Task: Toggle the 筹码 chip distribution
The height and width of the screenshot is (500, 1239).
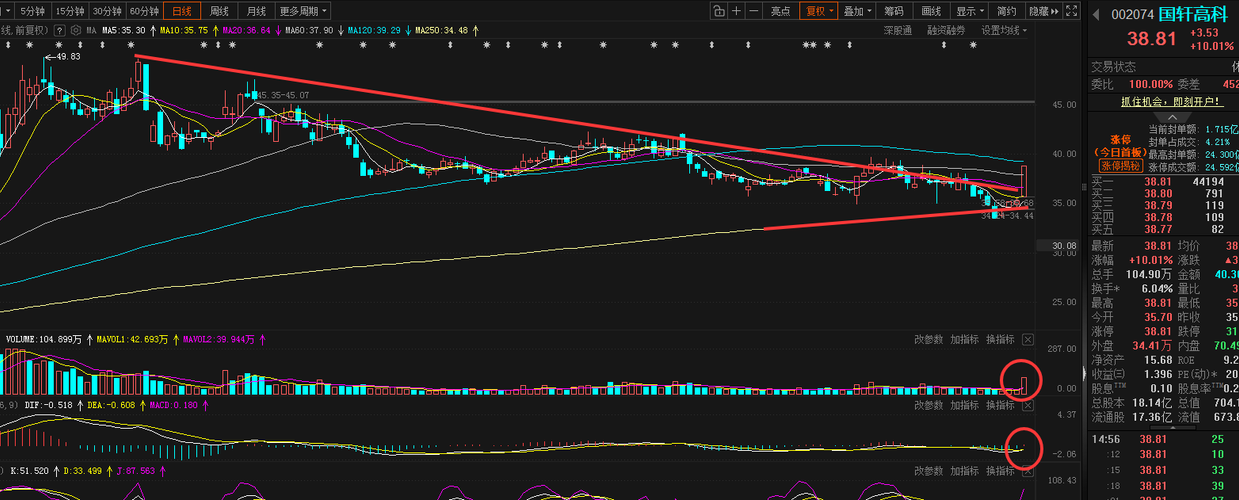Action: pyautogui.click(x=894, y=11)
